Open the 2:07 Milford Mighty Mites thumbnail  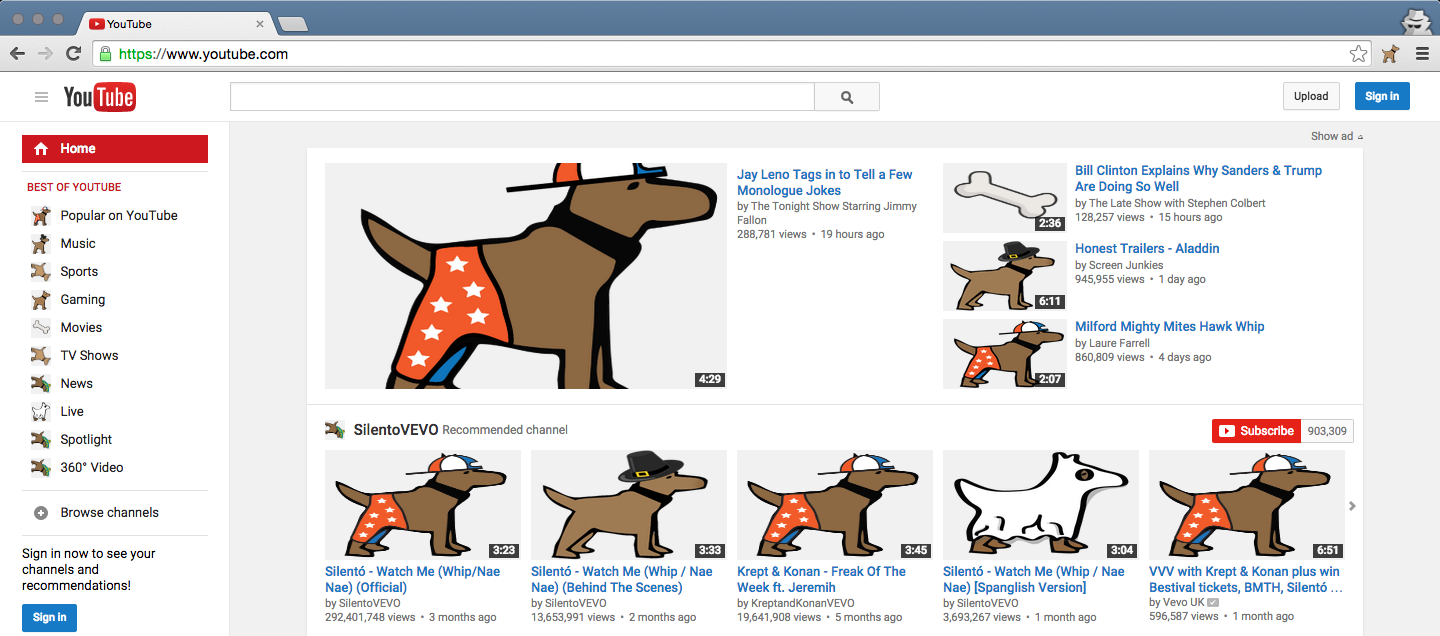(1005, 354)
